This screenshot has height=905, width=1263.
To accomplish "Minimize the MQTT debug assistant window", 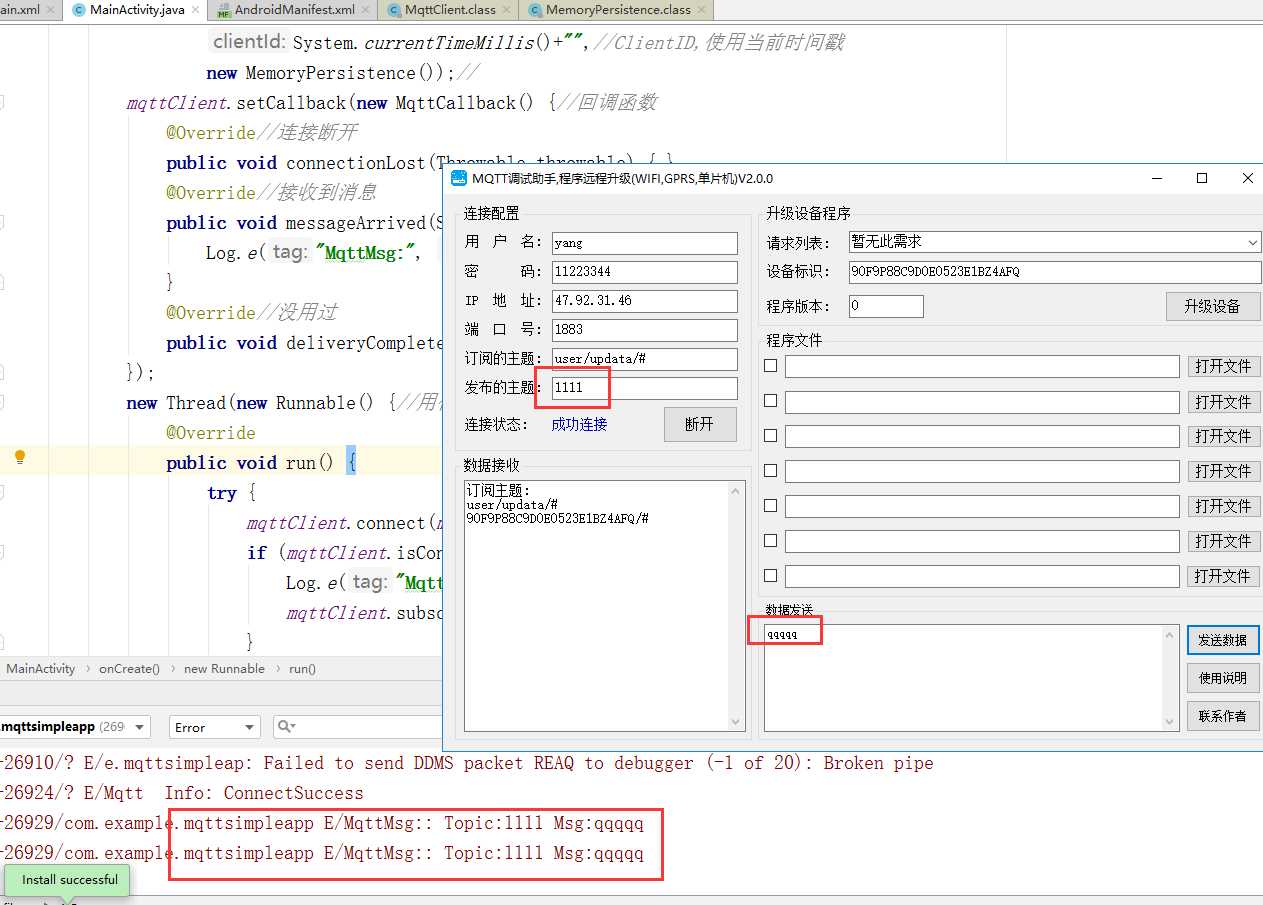I will click(1156, 178).
